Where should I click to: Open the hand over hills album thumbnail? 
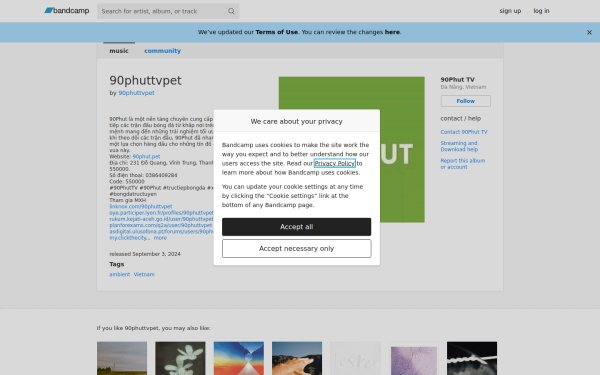pos(297,358)
